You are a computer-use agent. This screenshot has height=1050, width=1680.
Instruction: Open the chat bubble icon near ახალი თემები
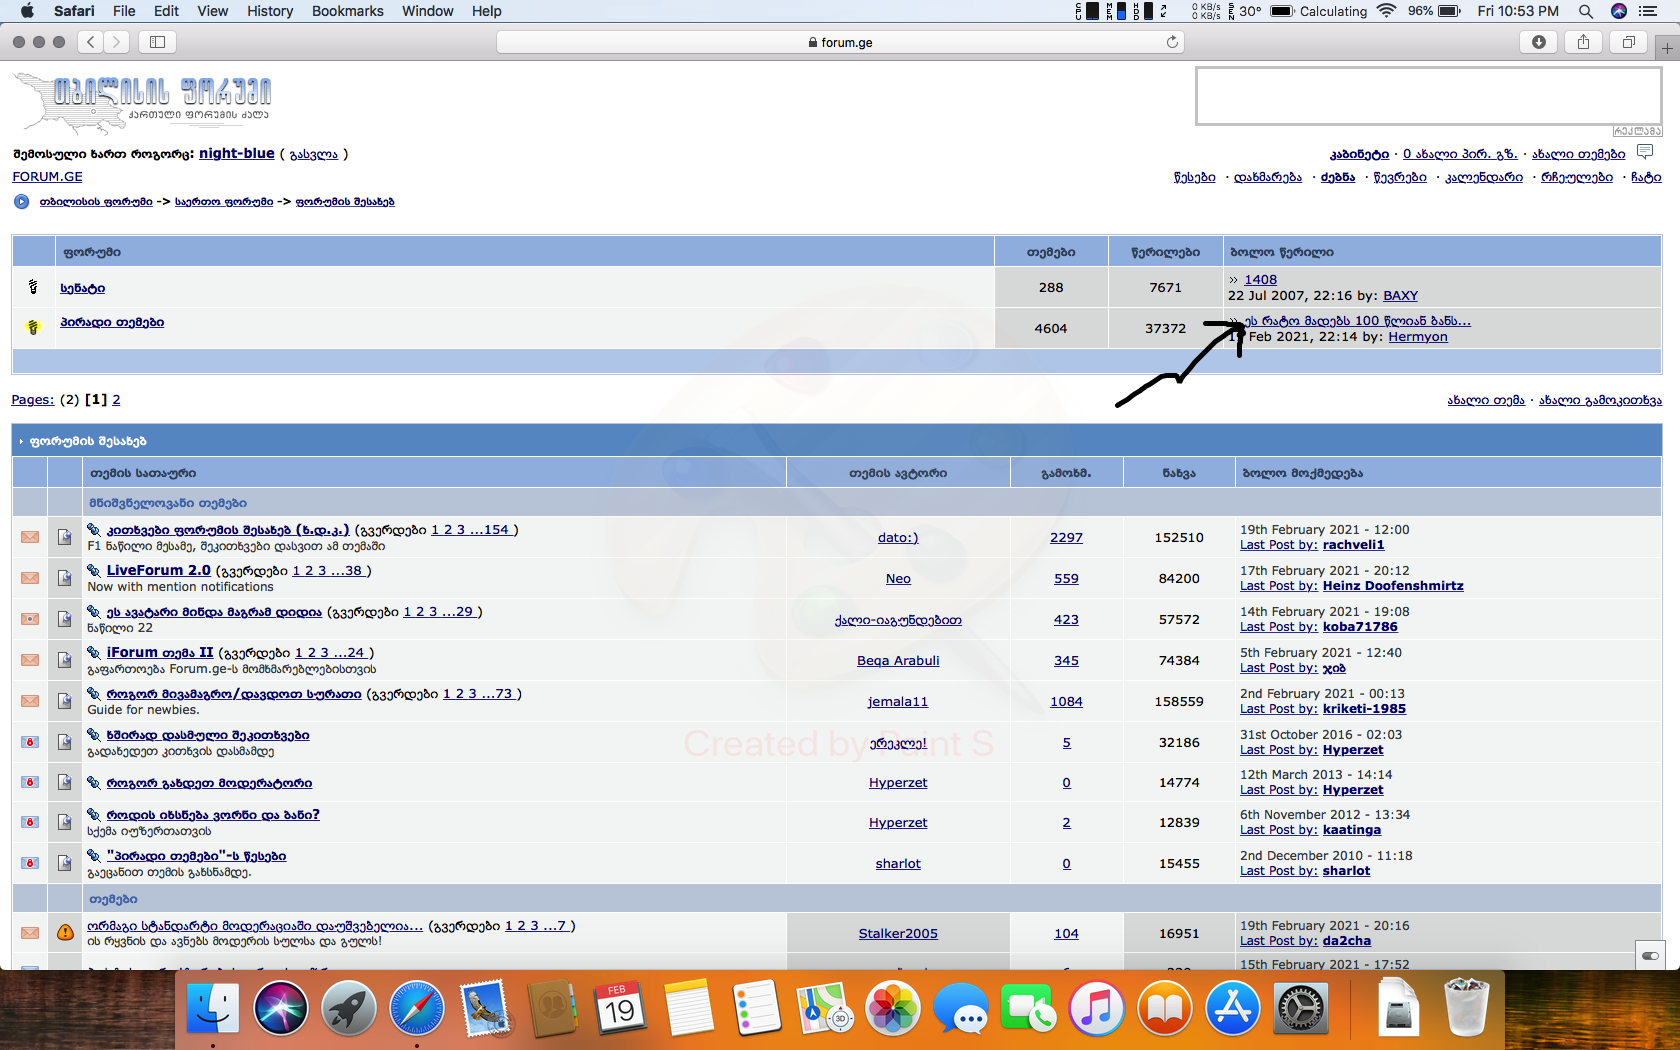(x=1645, y=151)
